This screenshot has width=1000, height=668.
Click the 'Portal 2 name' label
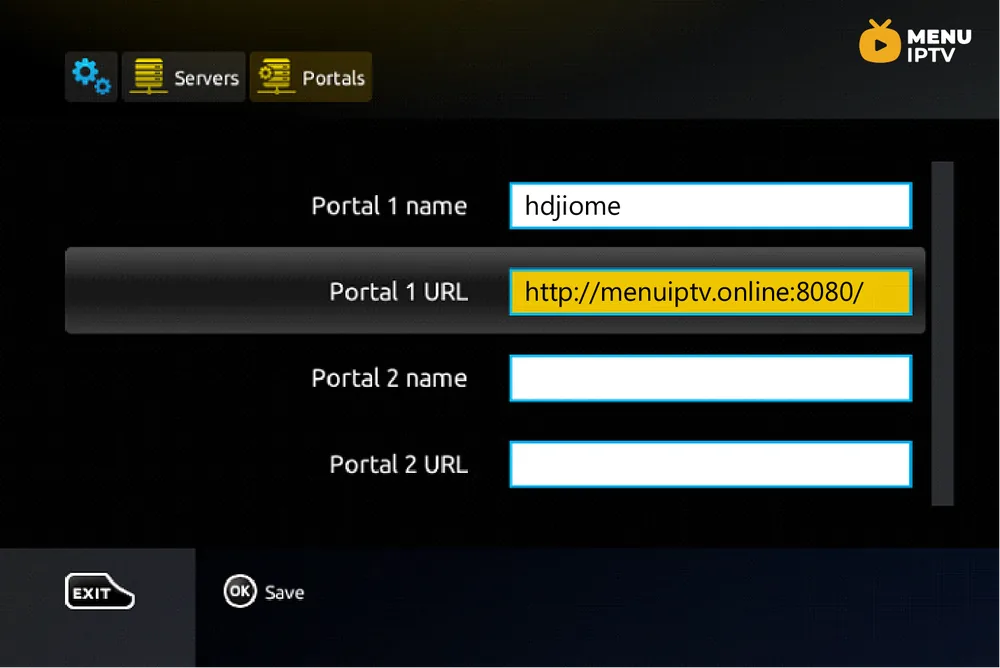point(389,378)
